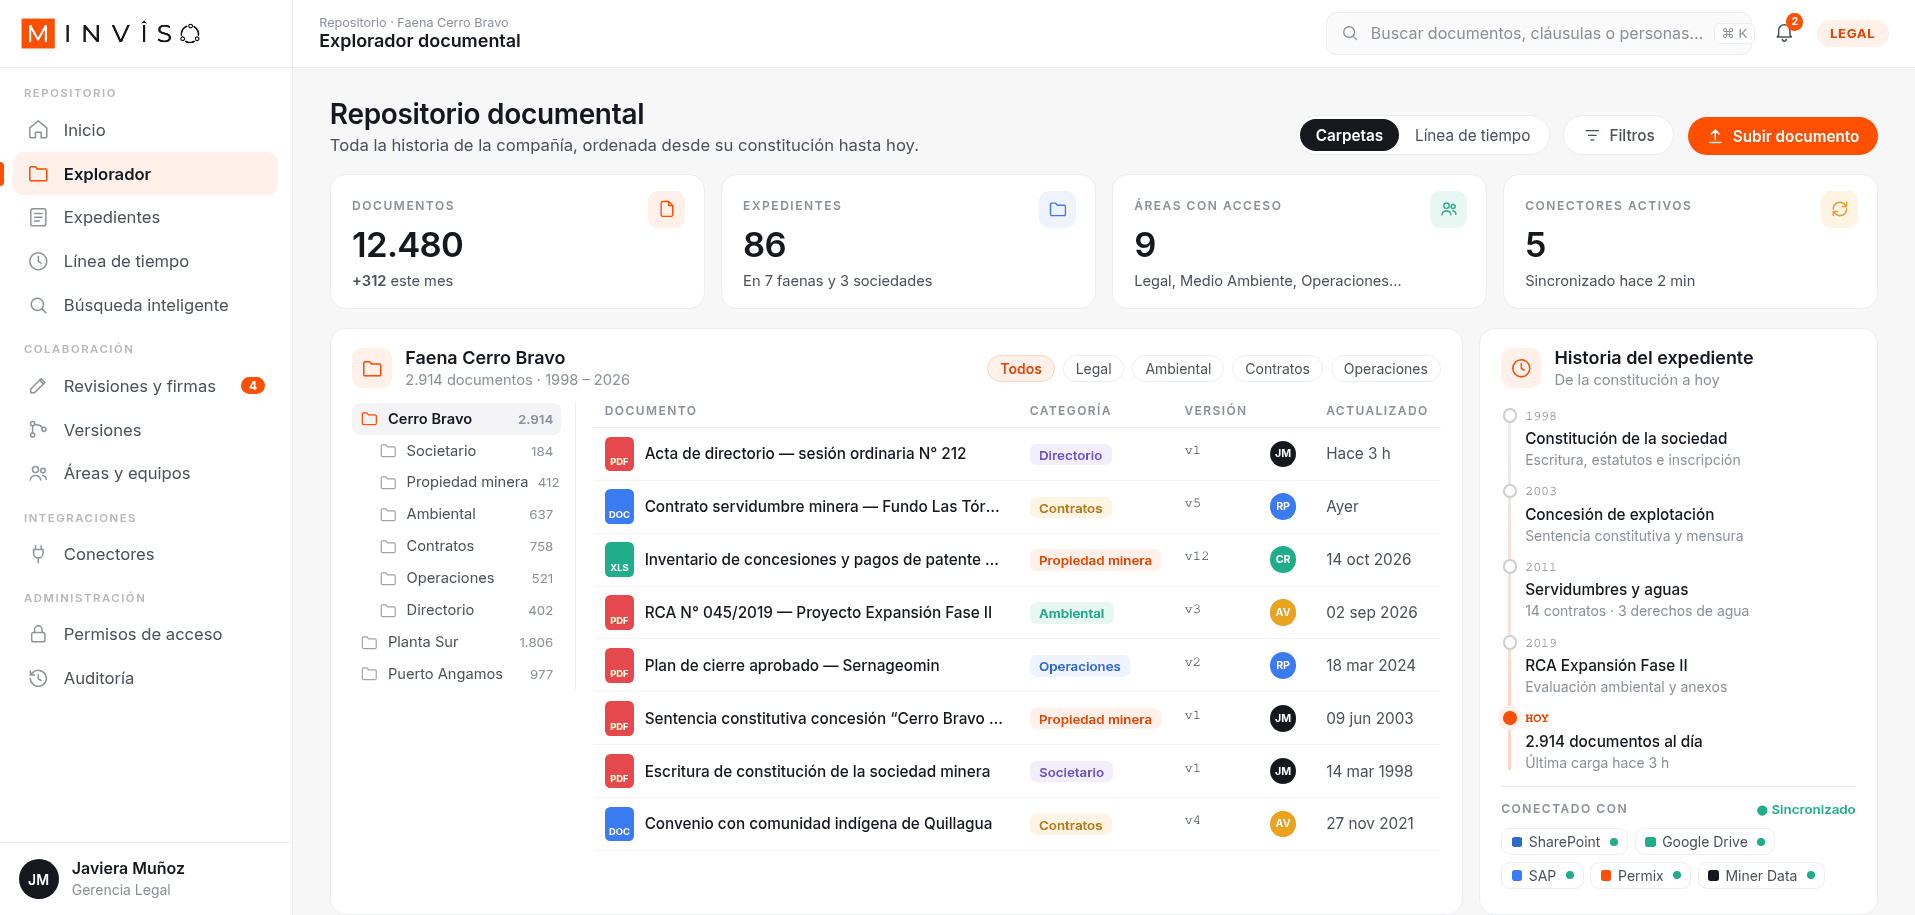
Task: Collapse the Cerro Bravo folder tree
Action: (x=457, y=419)
